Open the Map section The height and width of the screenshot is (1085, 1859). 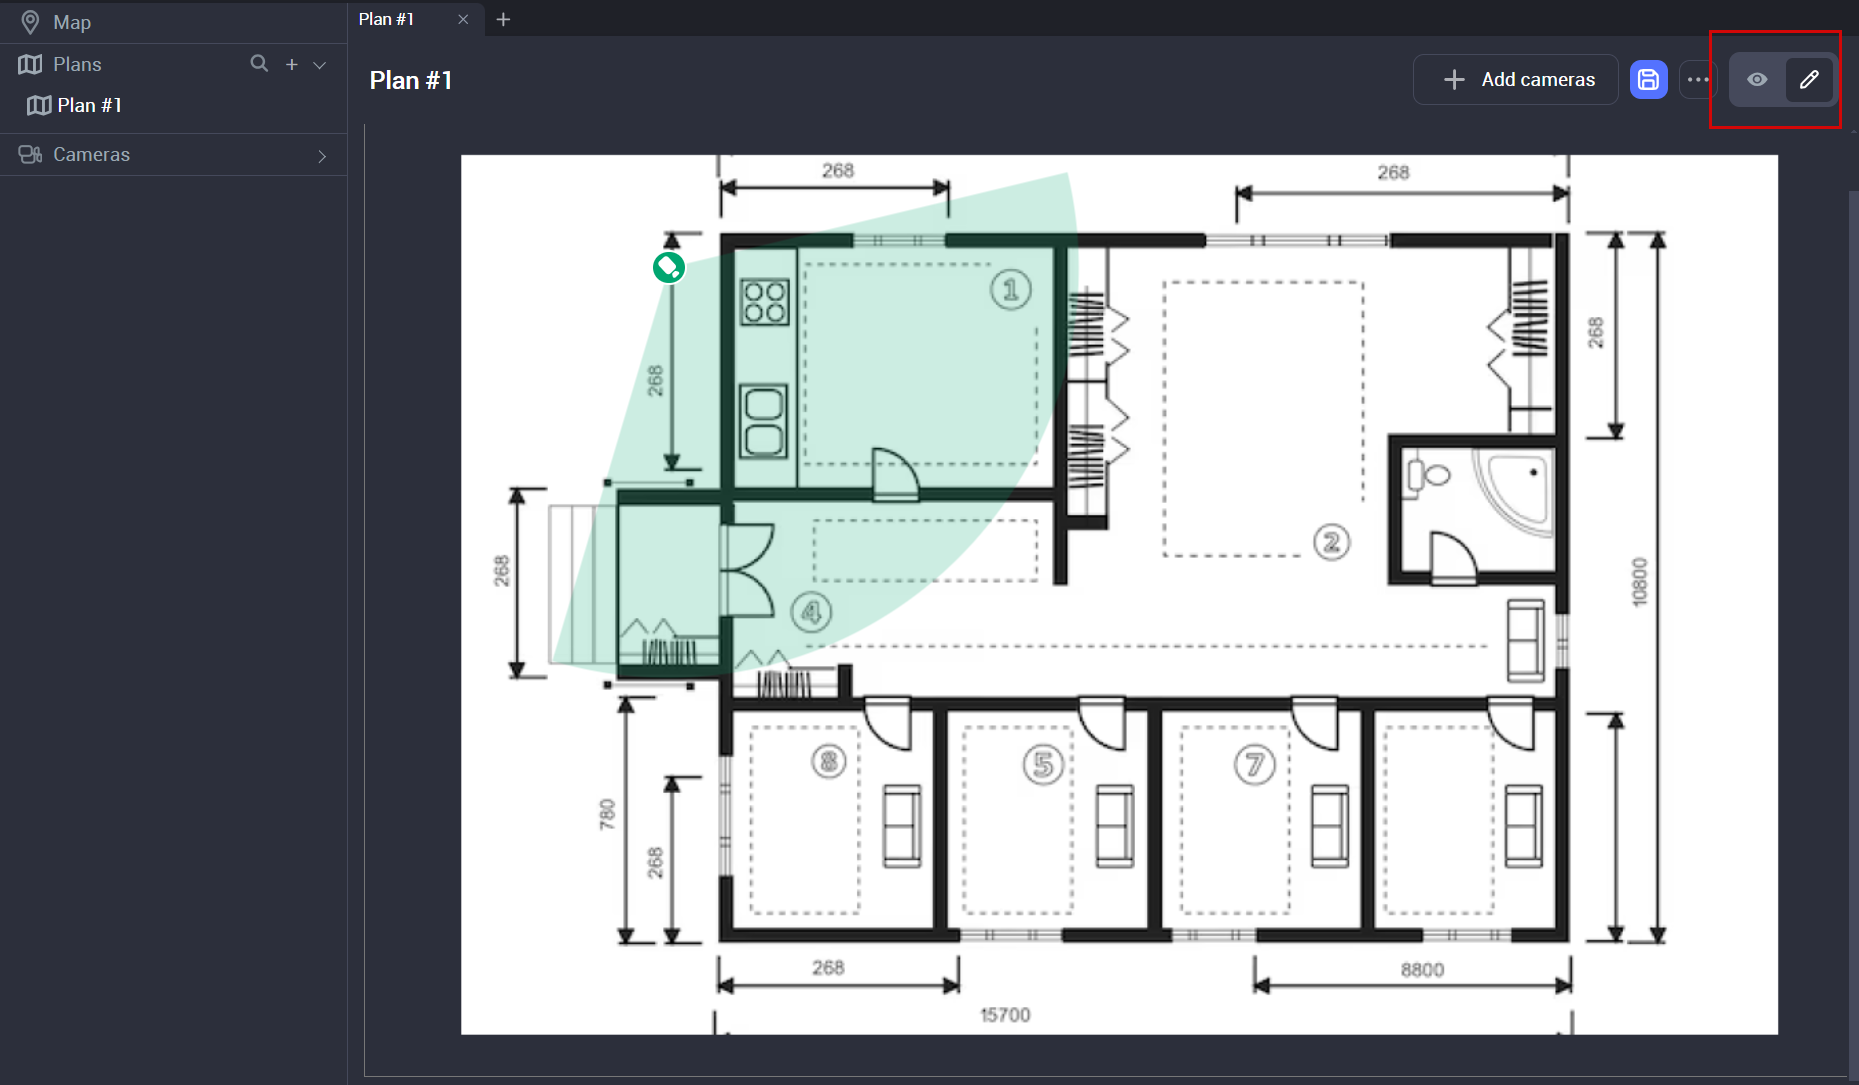click(x=72, y=22)
